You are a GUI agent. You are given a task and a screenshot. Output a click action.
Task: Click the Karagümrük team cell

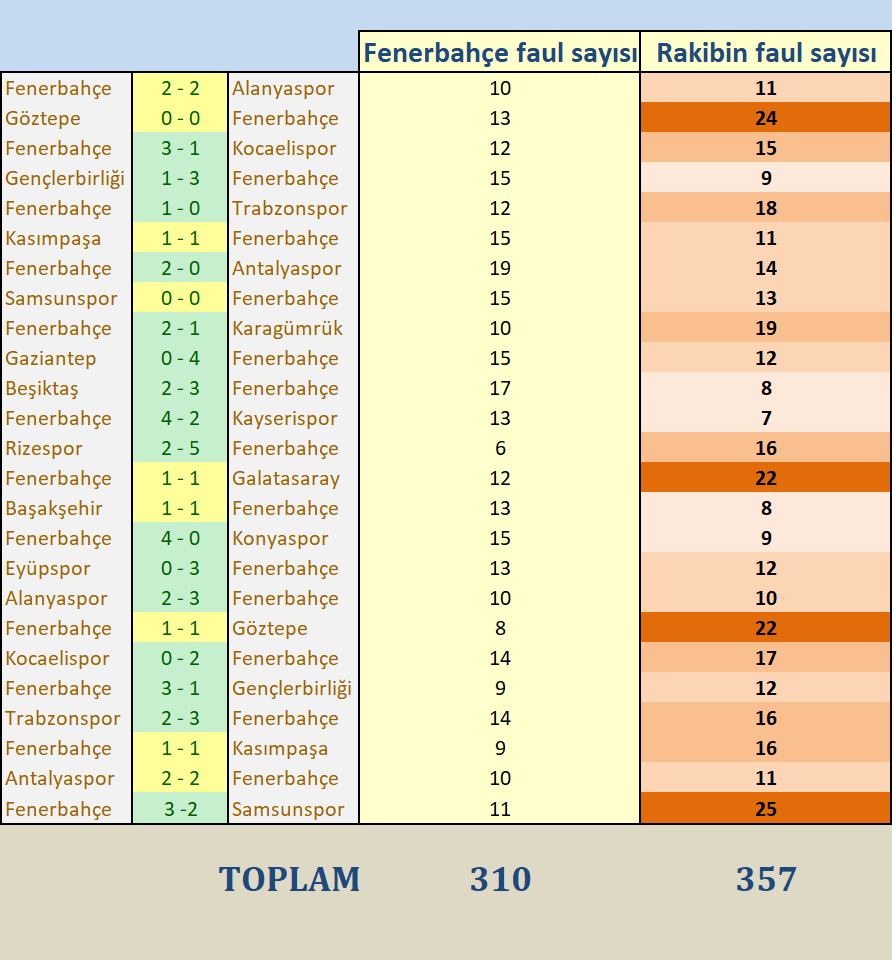293,328
